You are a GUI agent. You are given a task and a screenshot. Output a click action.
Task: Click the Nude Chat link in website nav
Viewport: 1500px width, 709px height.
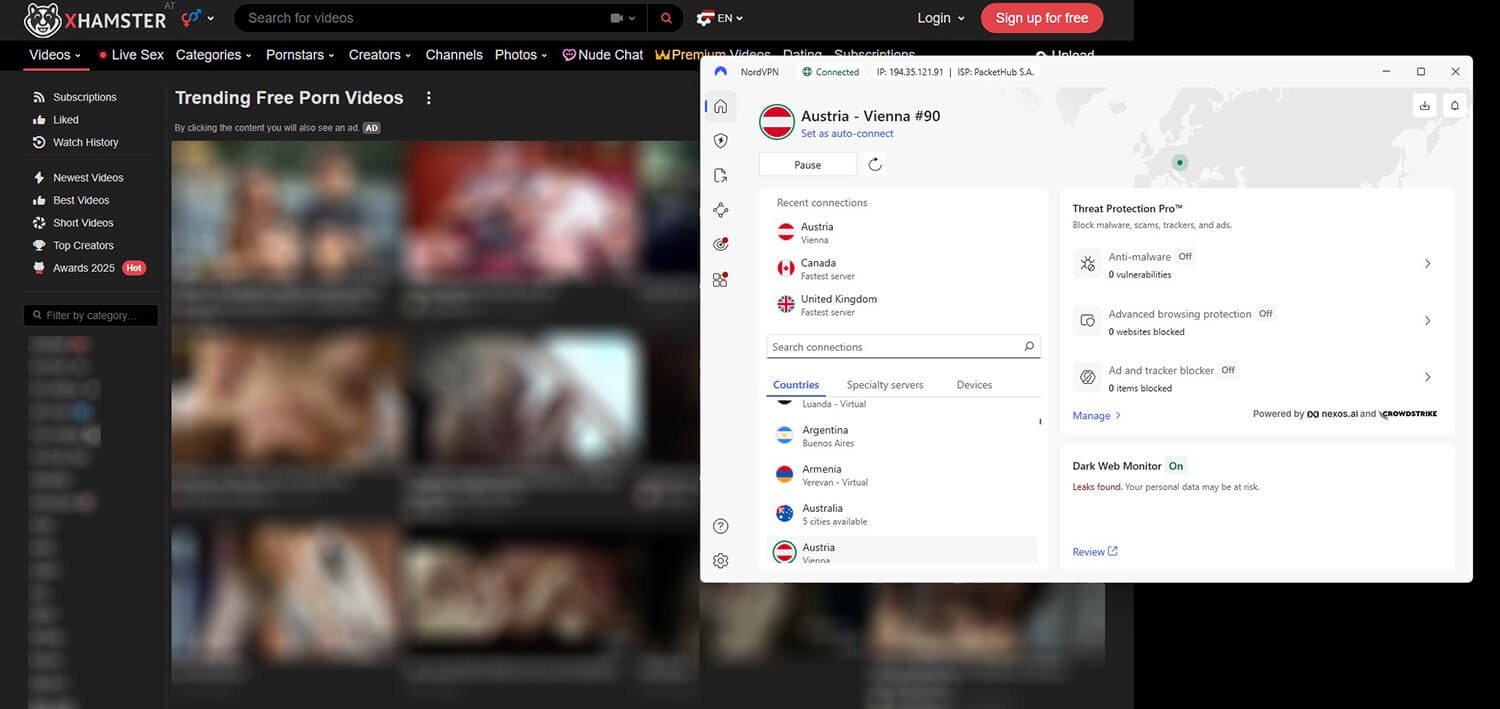(603, 55)
